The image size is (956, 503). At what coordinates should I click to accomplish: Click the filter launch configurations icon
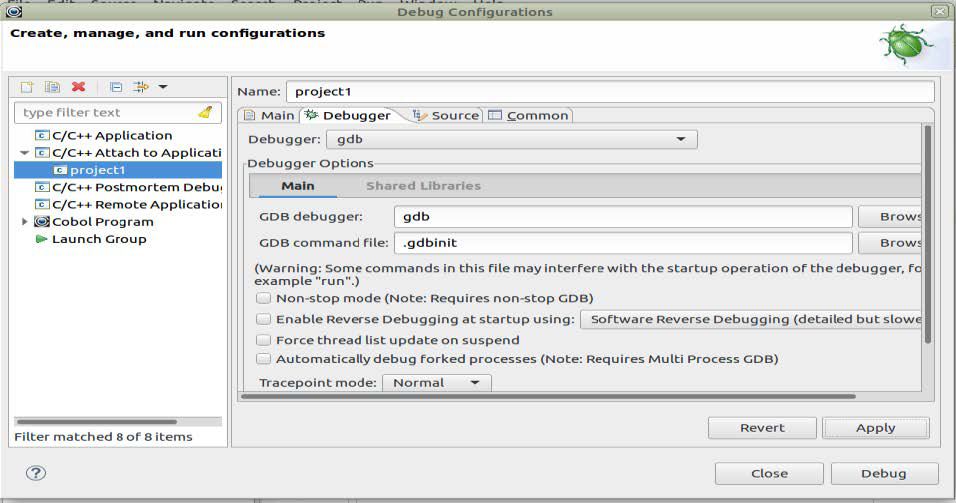click(141, 87)
